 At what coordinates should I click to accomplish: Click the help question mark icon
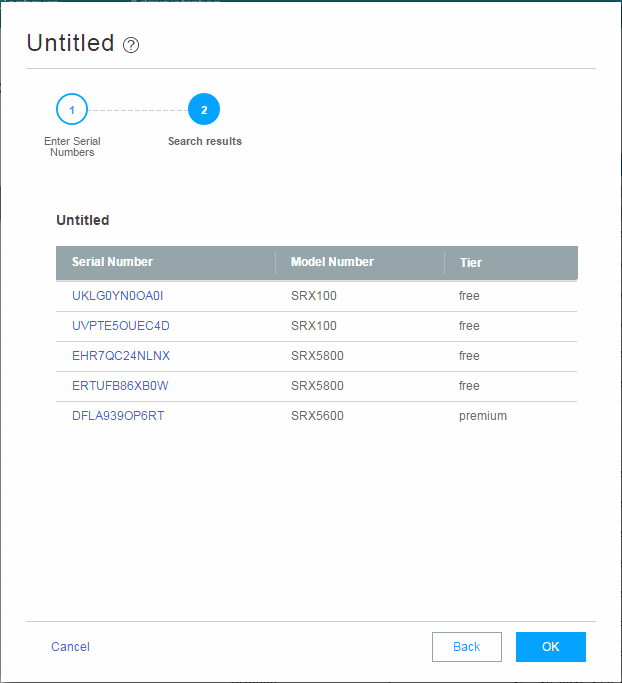pos(131,45)
